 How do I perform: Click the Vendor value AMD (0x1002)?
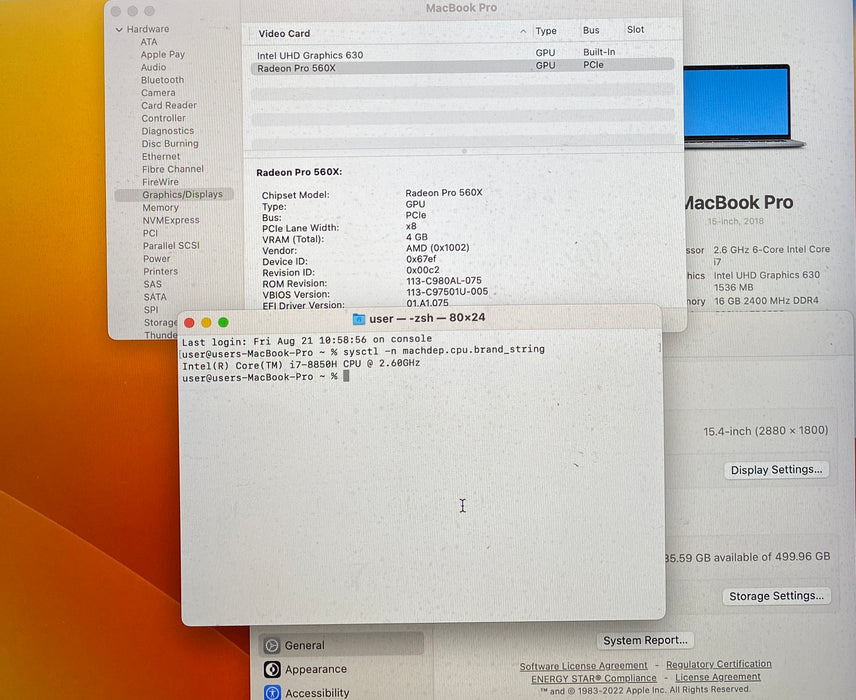[x=437, y=248]
